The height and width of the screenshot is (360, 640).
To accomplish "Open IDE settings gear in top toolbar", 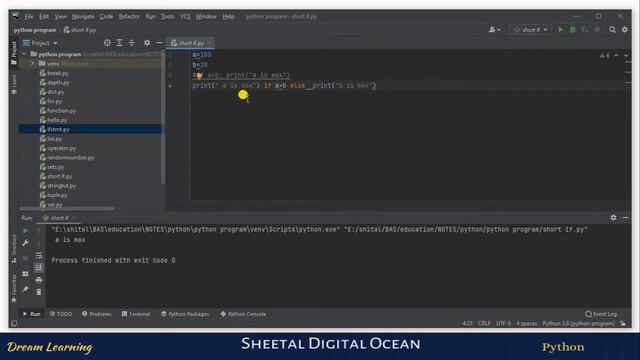I will point(624,30).
